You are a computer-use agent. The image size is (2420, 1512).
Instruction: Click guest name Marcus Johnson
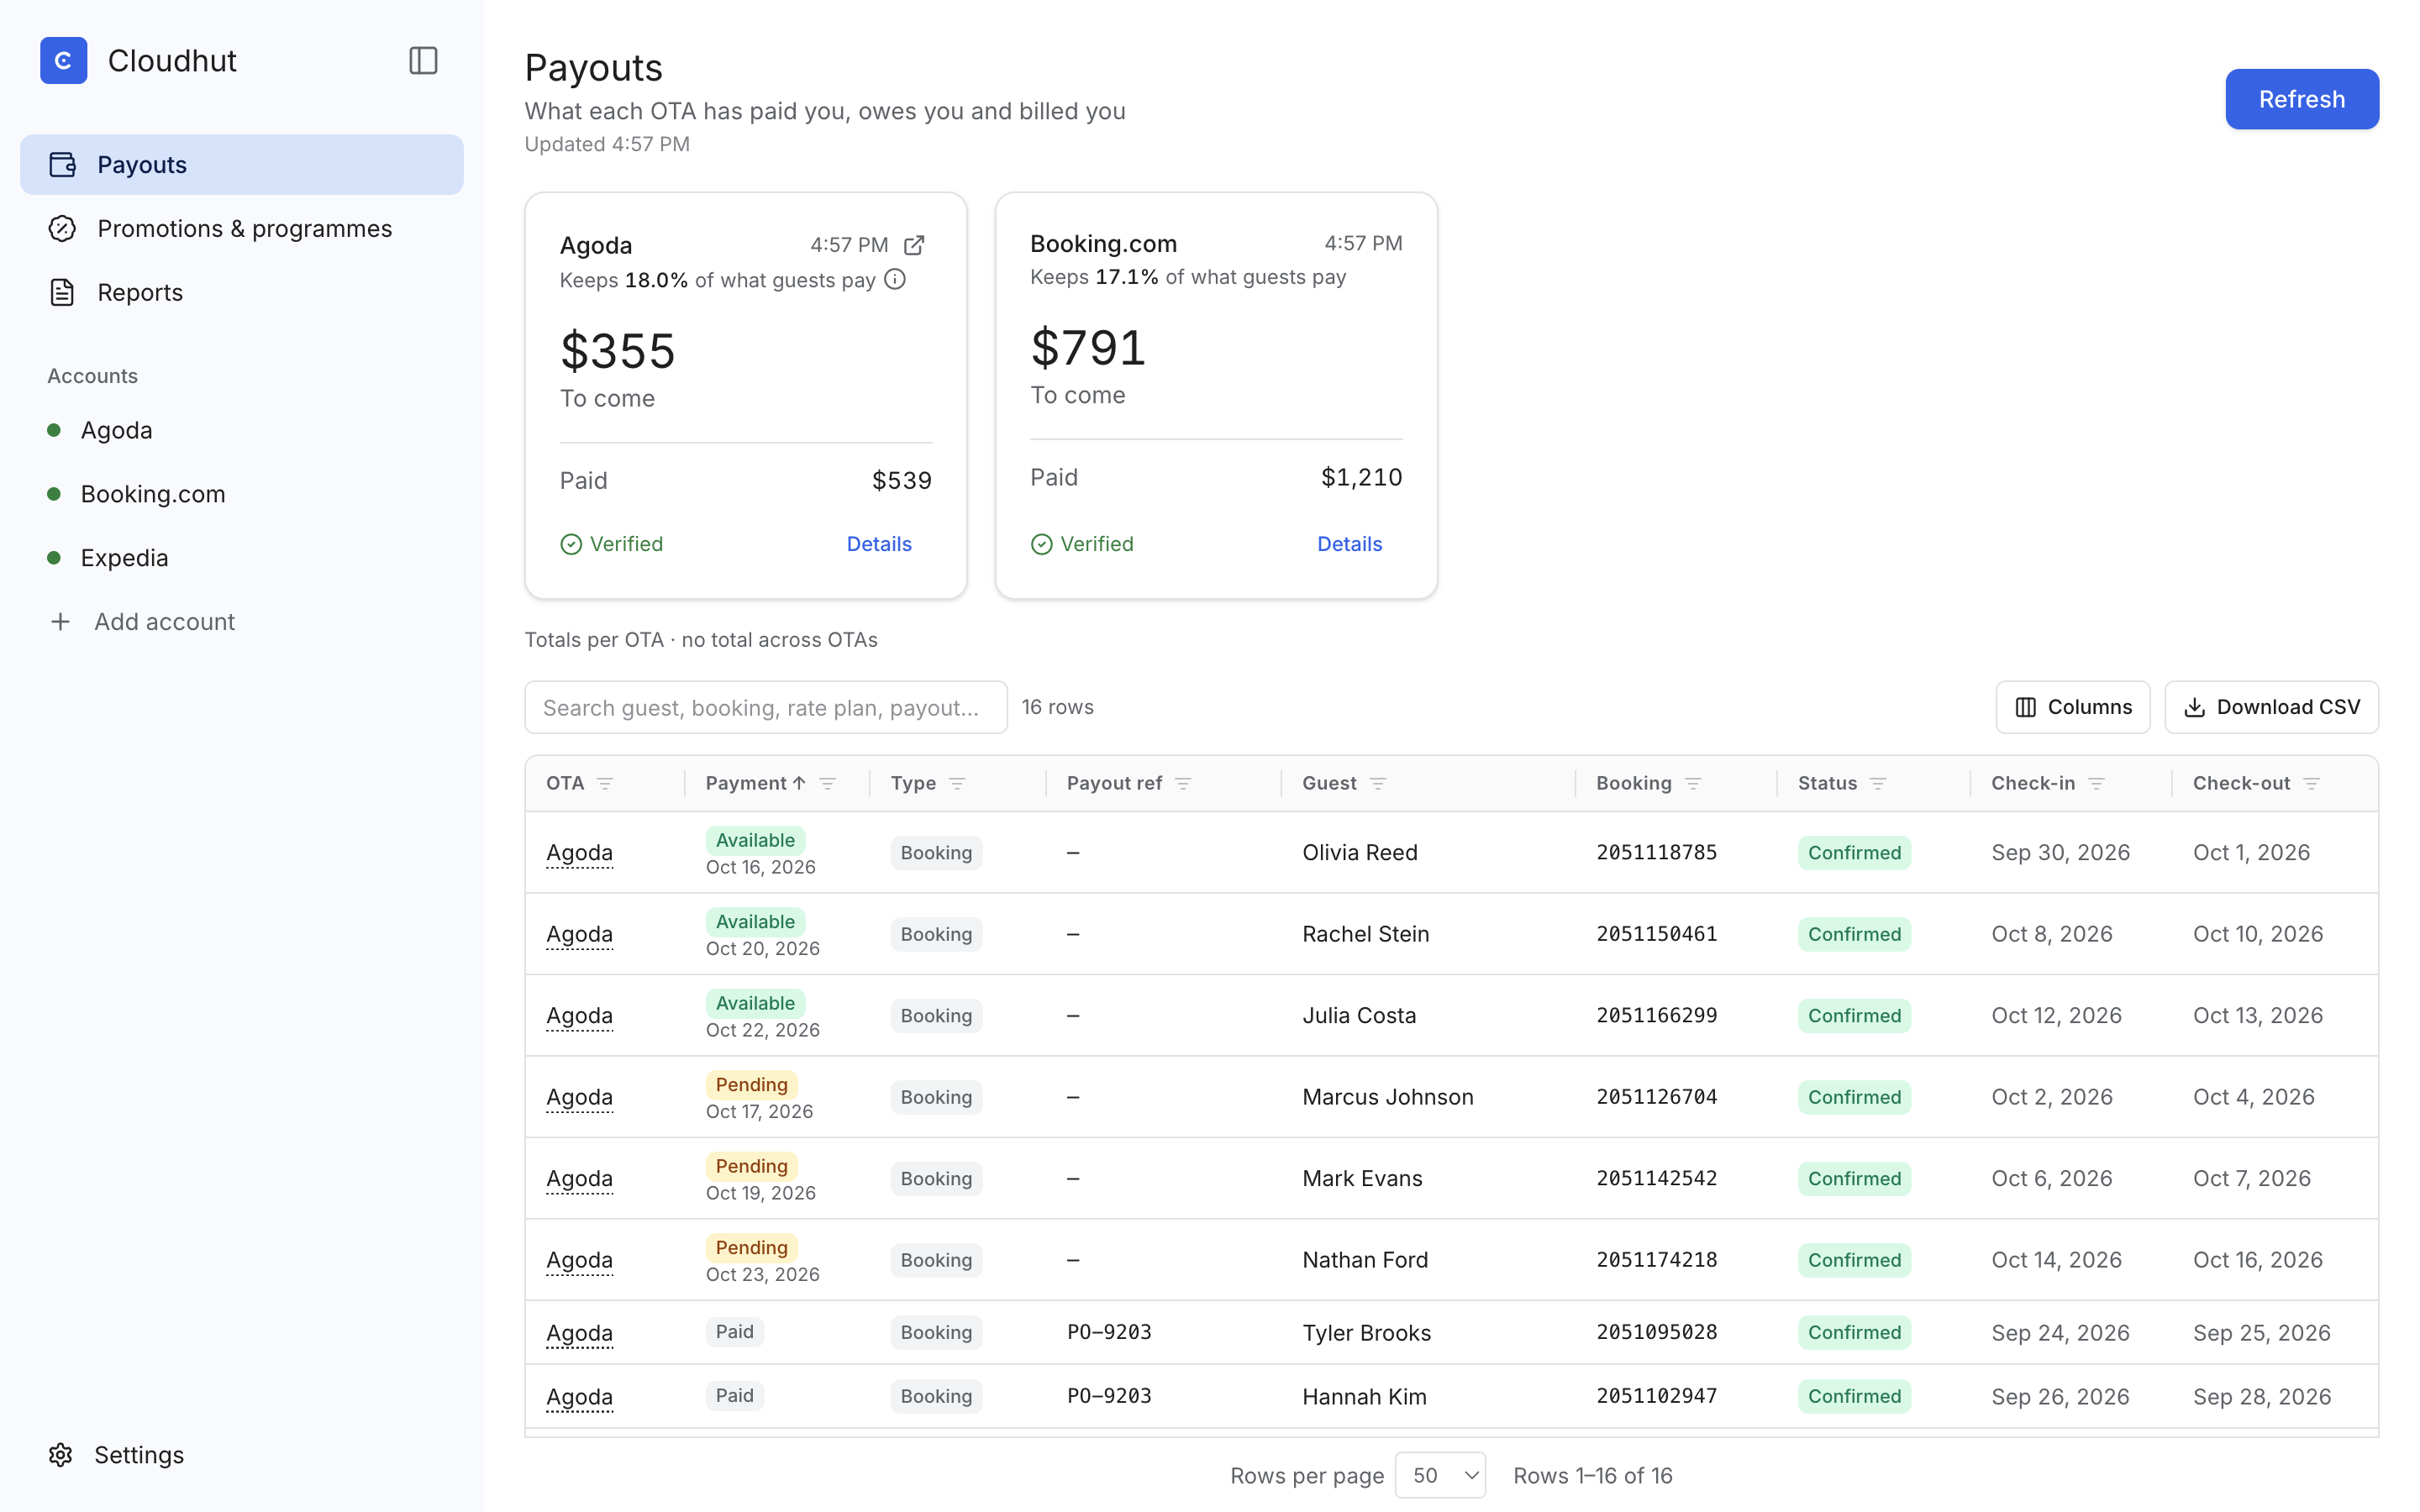coord(1387,1097)
